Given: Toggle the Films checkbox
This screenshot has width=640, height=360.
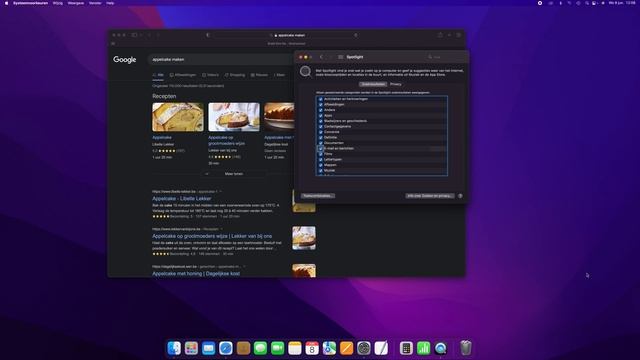Looking at the screenshot, I should click(320, 154).
